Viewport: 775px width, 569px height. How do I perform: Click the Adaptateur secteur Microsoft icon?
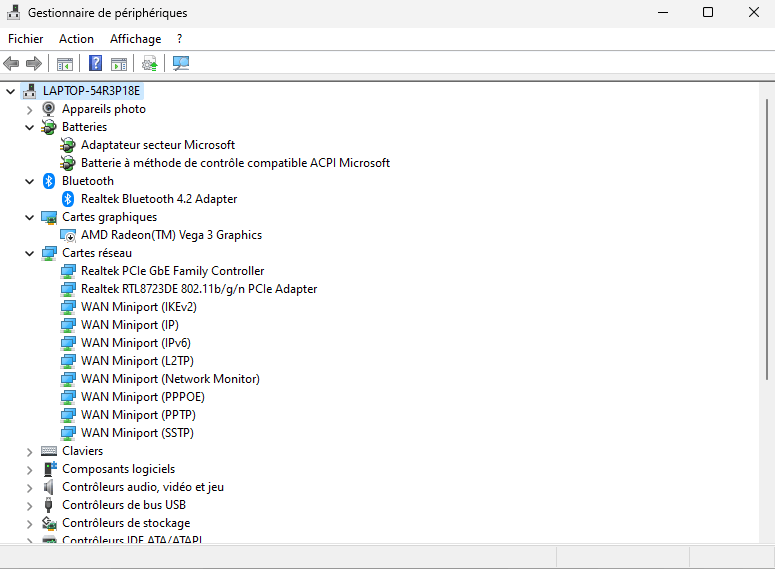tap(68, 145)
